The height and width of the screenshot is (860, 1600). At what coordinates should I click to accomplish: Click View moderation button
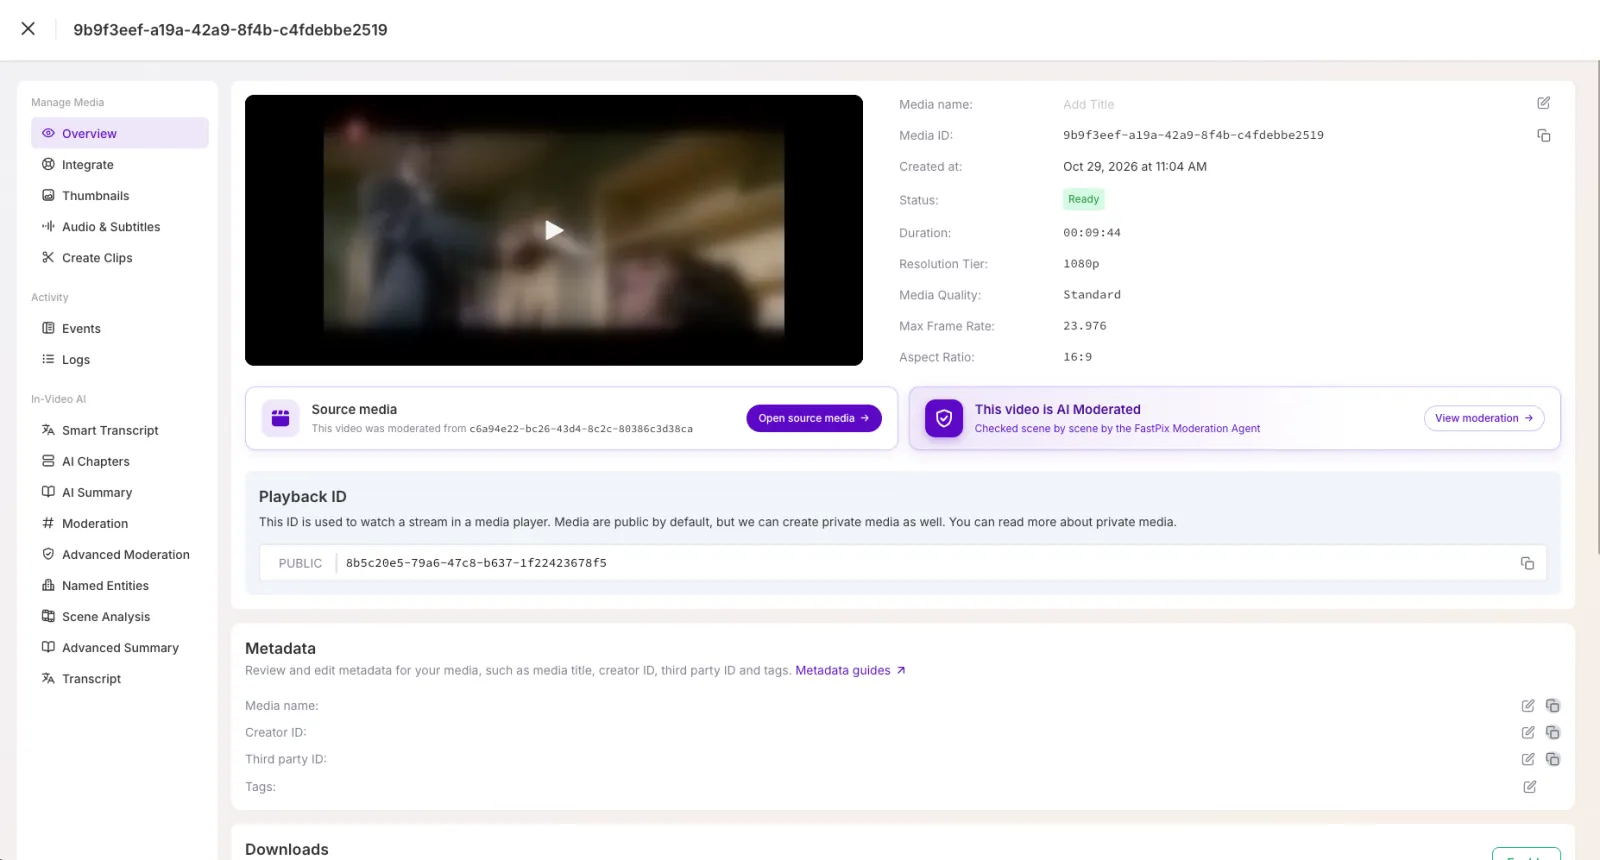[1484, 418]
